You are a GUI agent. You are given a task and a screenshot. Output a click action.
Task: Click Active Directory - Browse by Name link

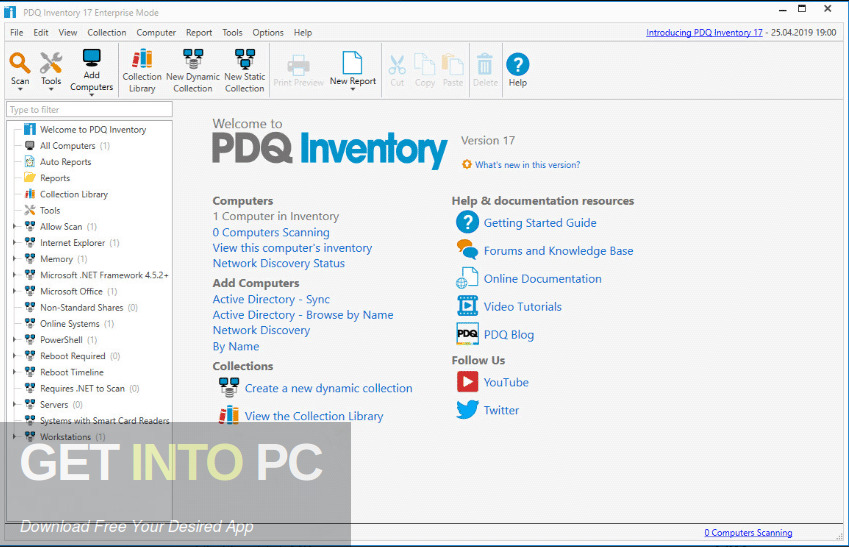click(303, 315)
